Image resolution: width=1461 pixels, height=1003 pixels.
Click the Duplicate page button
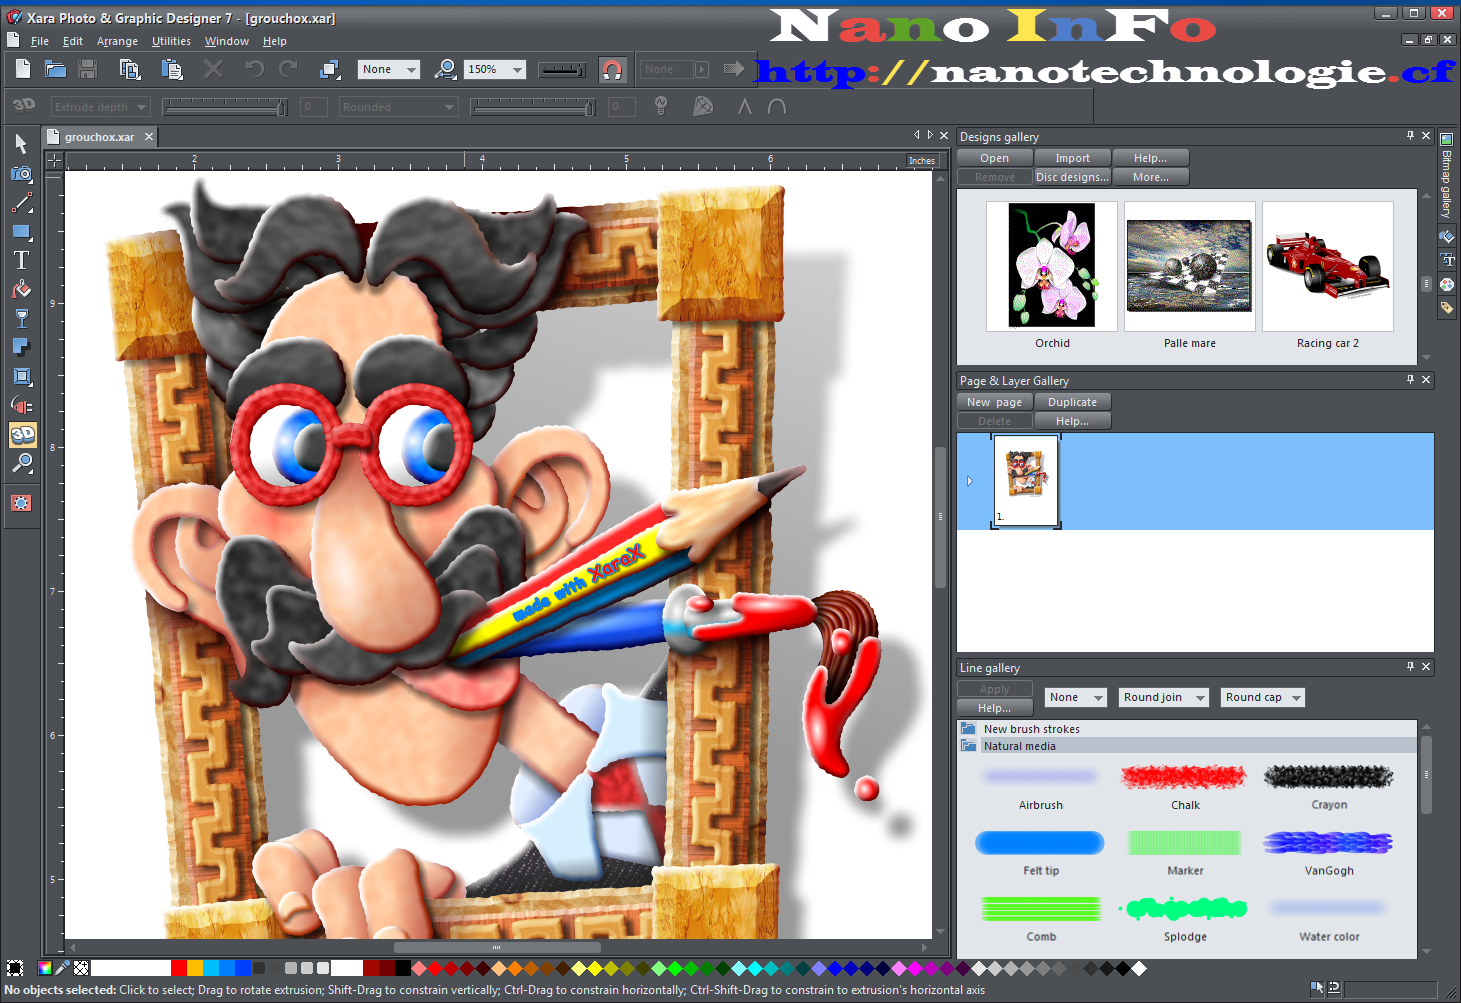(x=1072, y=402)
